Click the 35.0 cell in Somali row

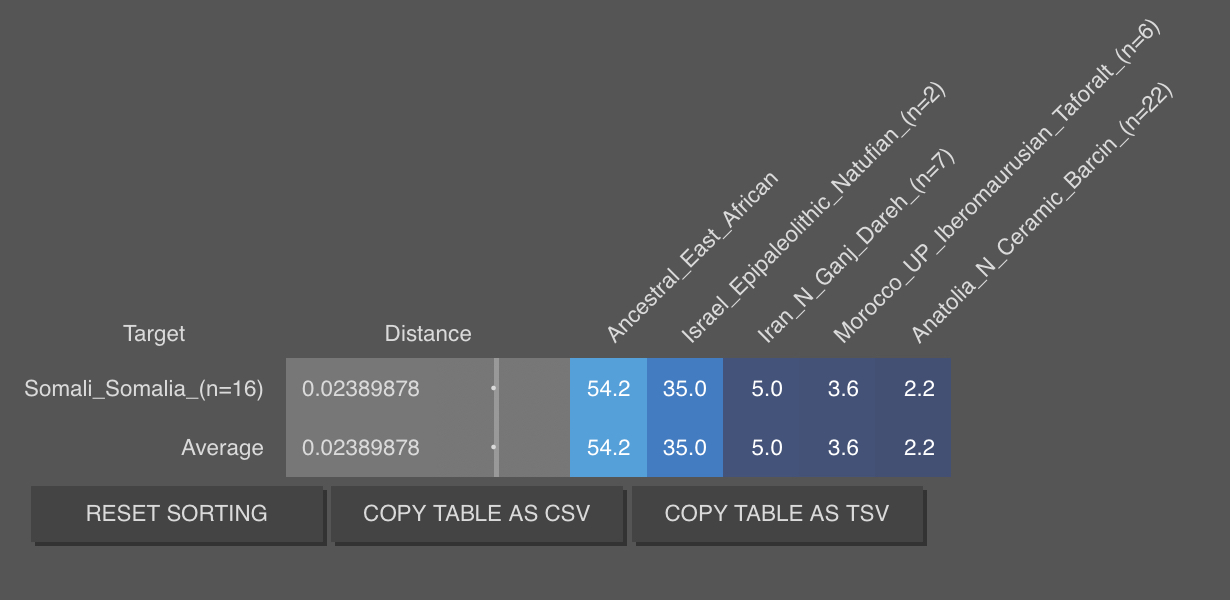[x=685, y=388]
